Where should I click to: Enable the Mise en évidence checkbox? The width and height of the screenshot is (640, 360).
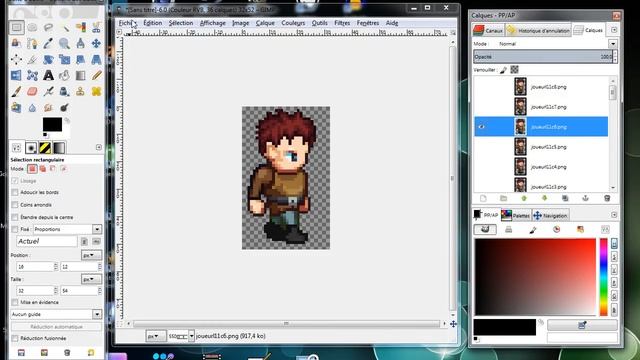click(x=15, y=302)
